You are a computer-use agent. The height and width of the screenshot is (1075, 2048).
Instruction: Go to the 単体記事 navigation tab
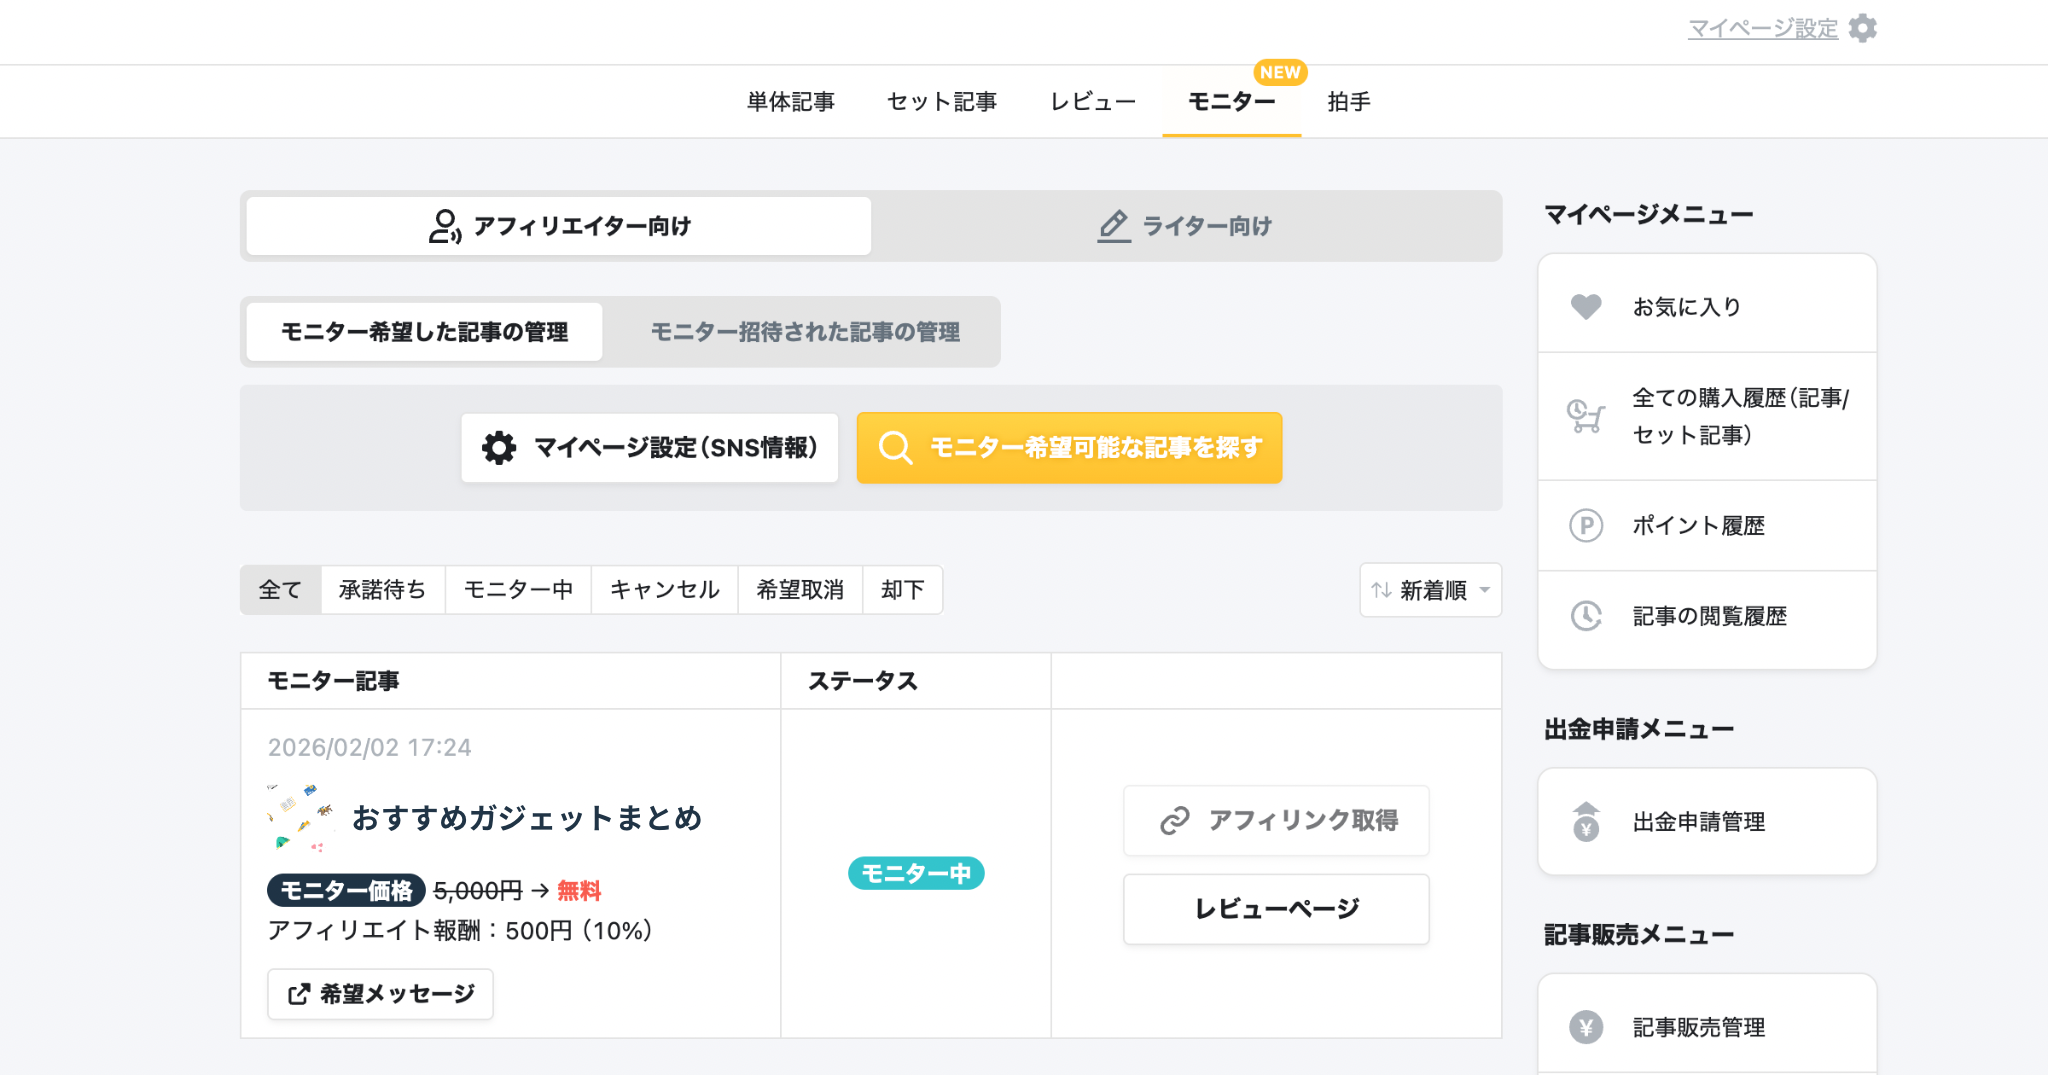pyautogui.click(x=790, y=102)
